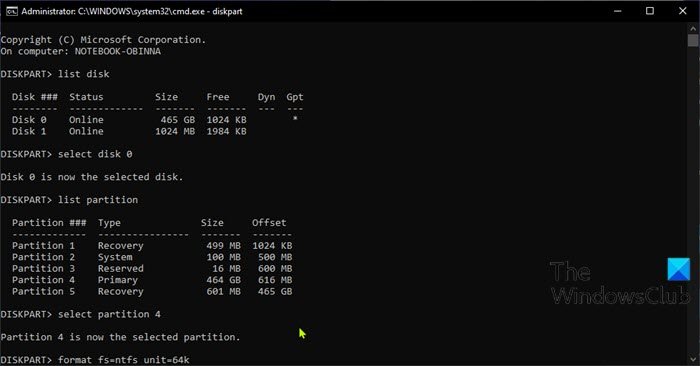This screenshot has height=366, width=700.
Task: Click the '601 MB' size of Partition 5
Action: (x=223, y=291)
